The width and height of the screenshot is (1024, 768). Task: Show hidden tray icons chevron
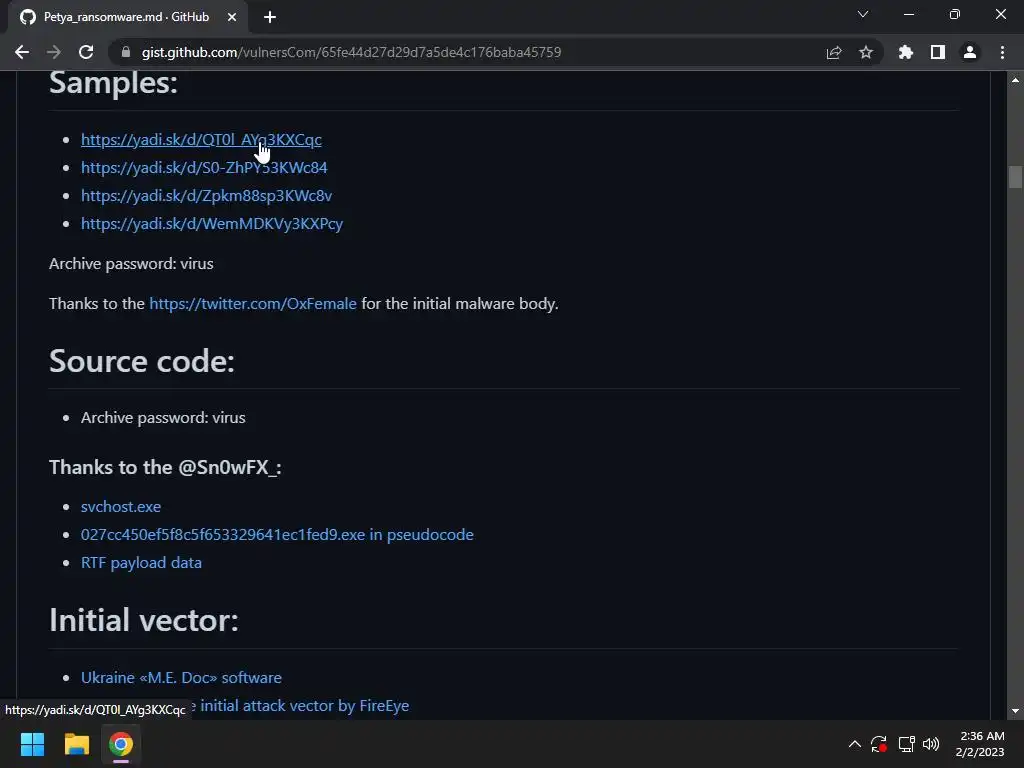point(854,744)
